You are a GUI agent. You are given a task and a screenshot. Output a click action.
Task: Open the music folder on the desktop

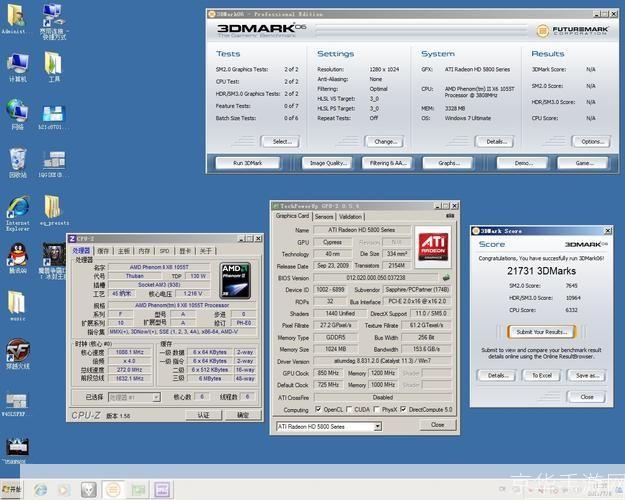click(x=17, y=305)
